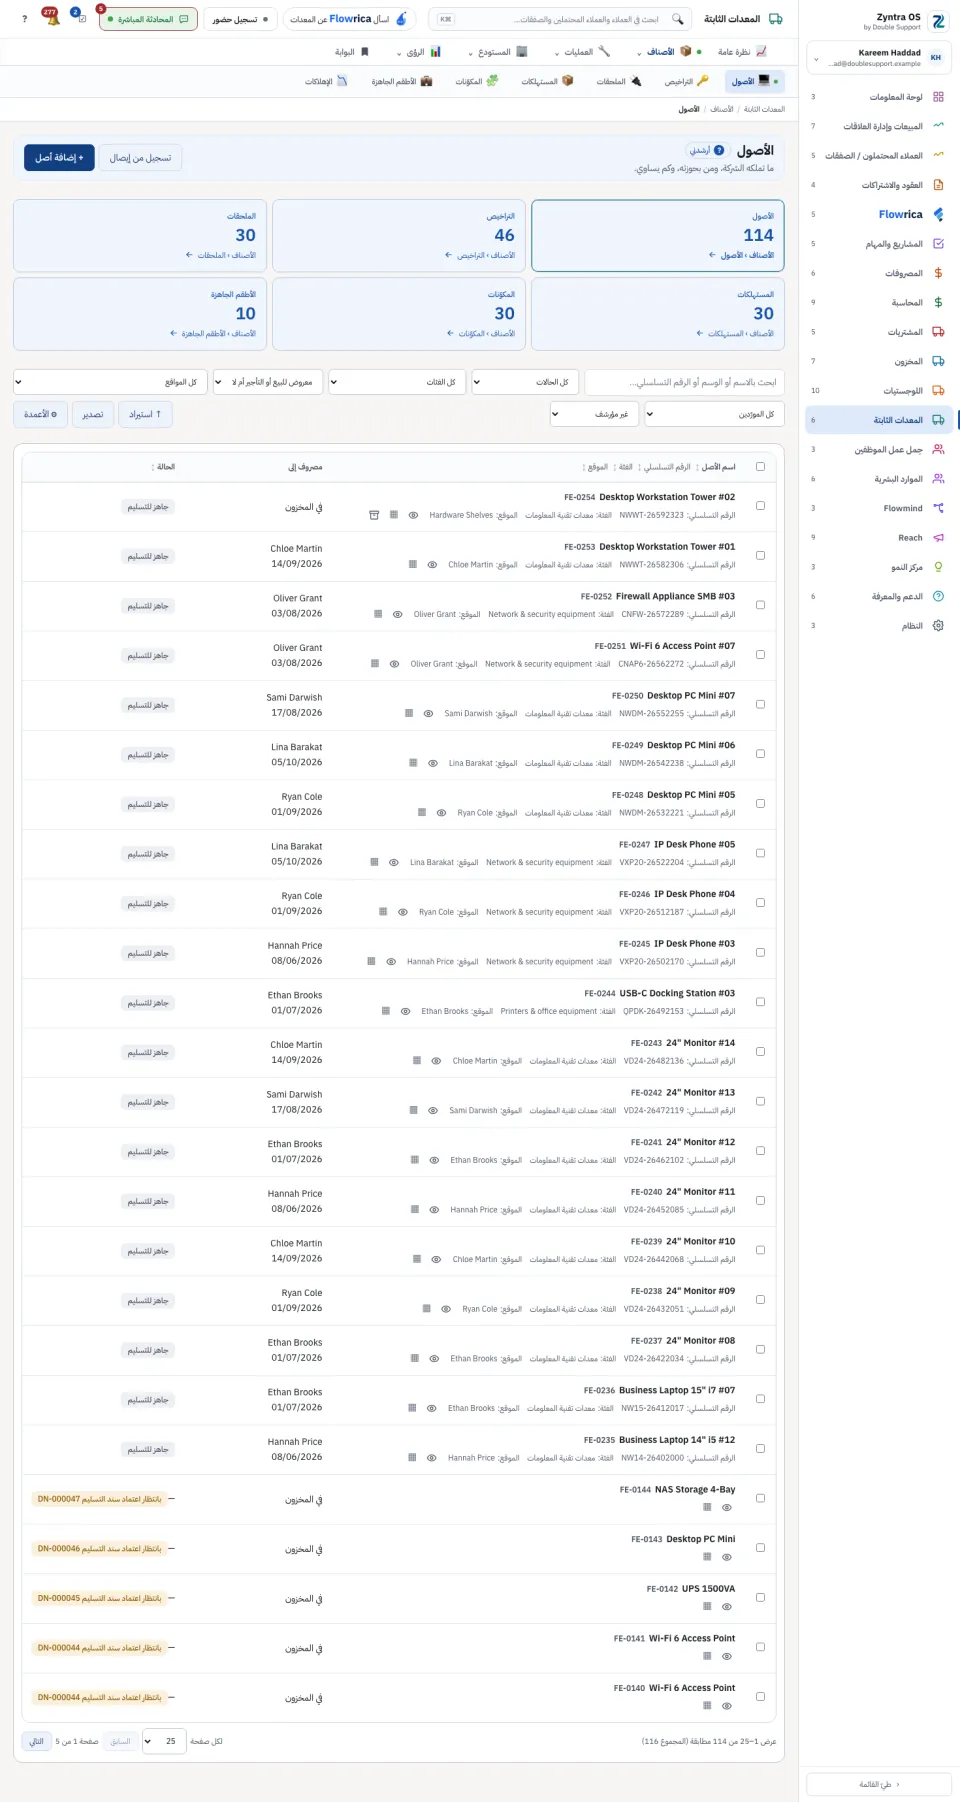Select the checkbox for Wi-Fi 6 Access Point #07
The height and width of the screenshot is (1802, 960).
[761, 654]
